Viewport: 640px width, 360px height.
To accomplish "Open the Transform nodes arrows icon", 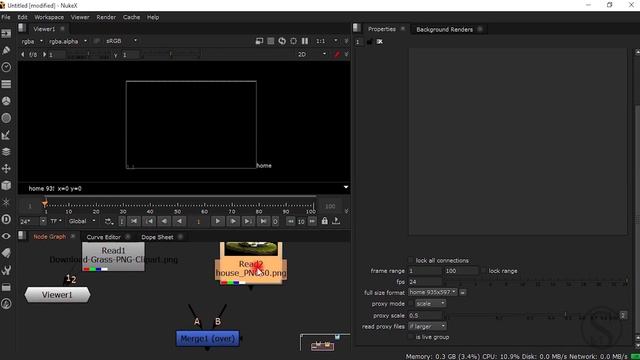I will point(6,169).
